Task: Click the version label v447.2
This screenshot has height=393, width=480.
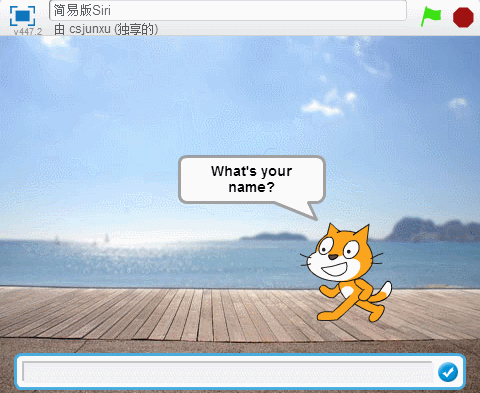Action: click(x=28, y=32)
